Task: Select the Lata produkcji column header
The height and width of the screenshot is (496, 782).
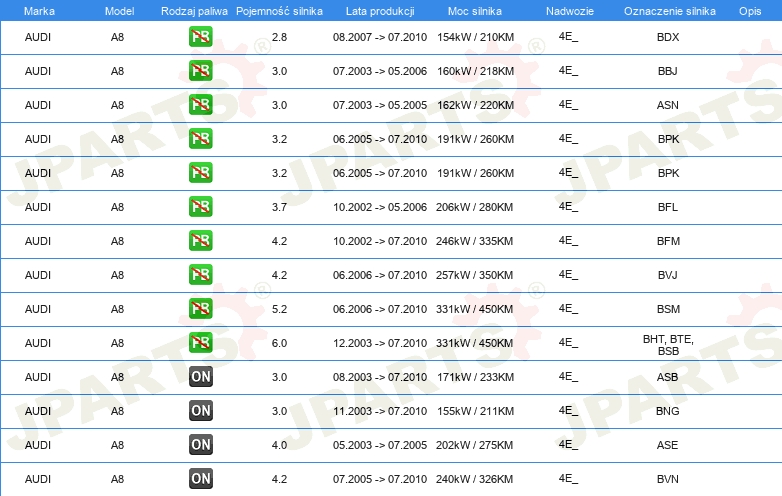Action: 380,11
